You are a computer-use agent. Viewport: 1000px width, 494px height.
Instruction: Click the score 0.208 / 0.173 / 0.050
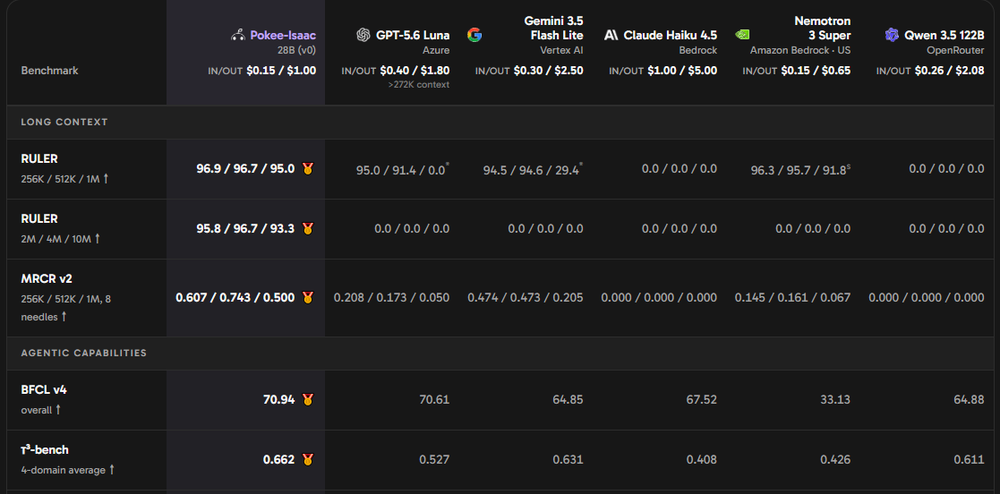(x=392, y=298)
